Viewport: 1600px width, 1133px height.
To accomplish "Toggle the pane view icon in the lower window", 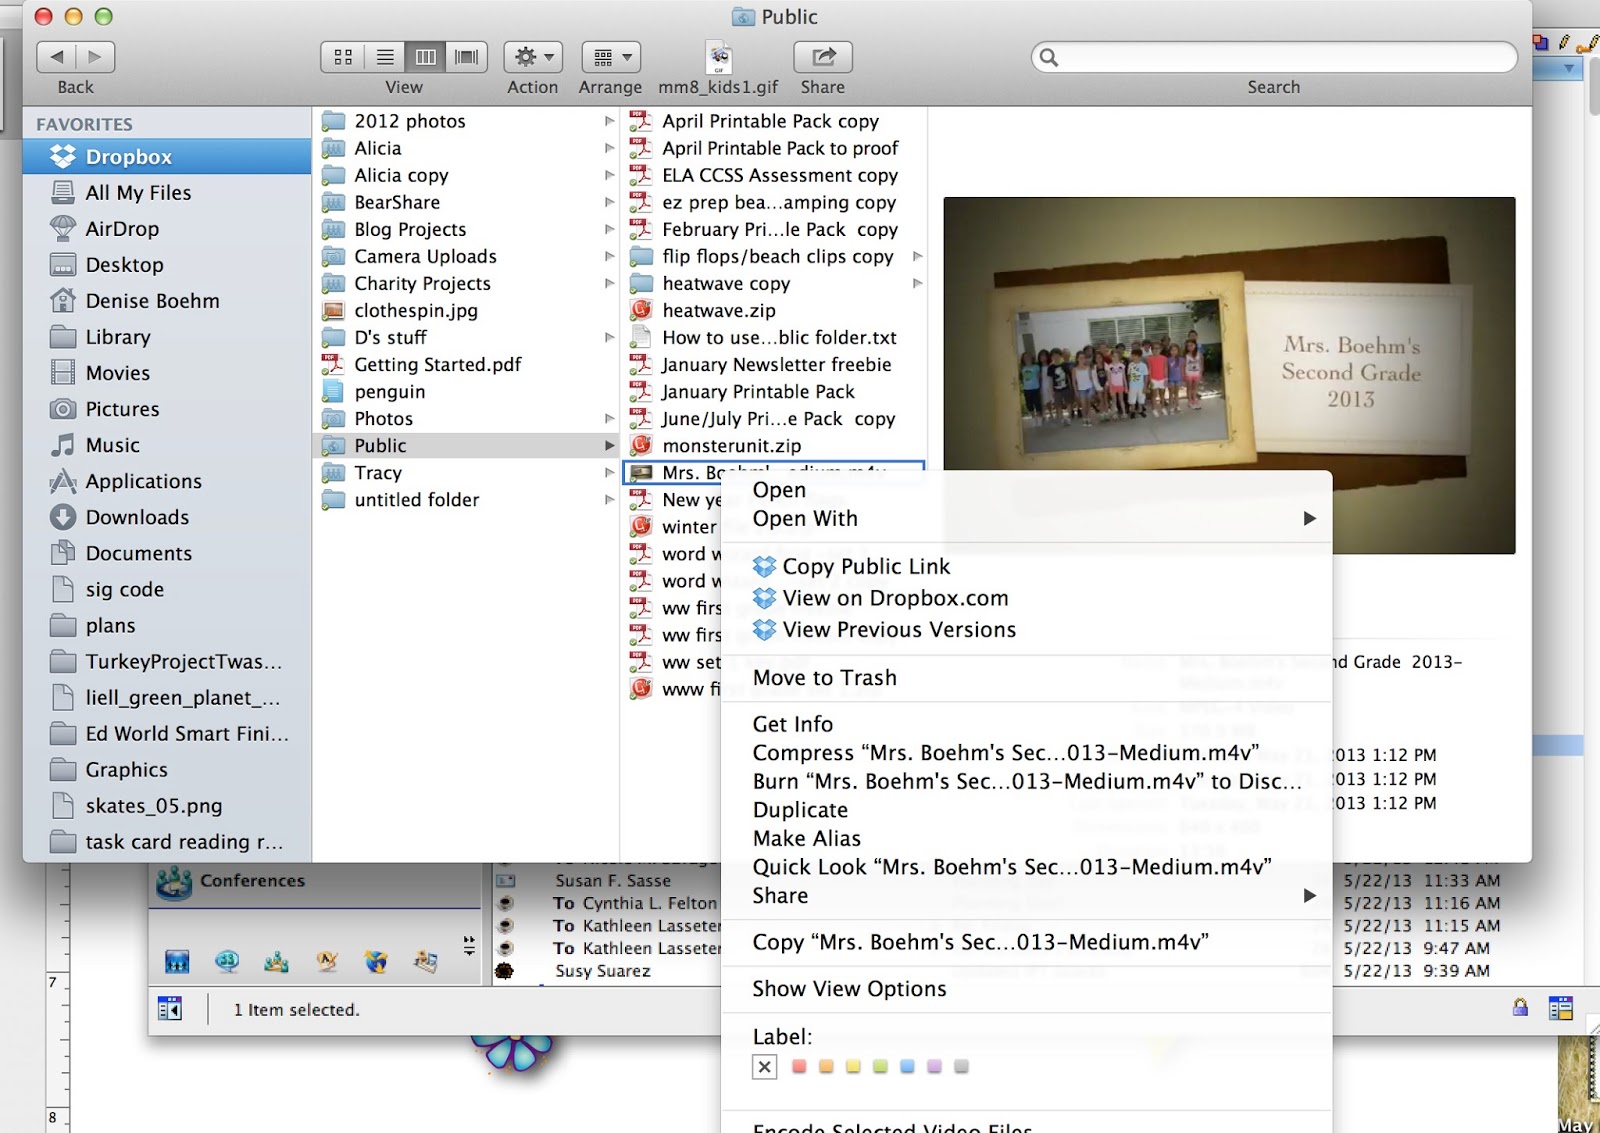I will [170, 1009].
